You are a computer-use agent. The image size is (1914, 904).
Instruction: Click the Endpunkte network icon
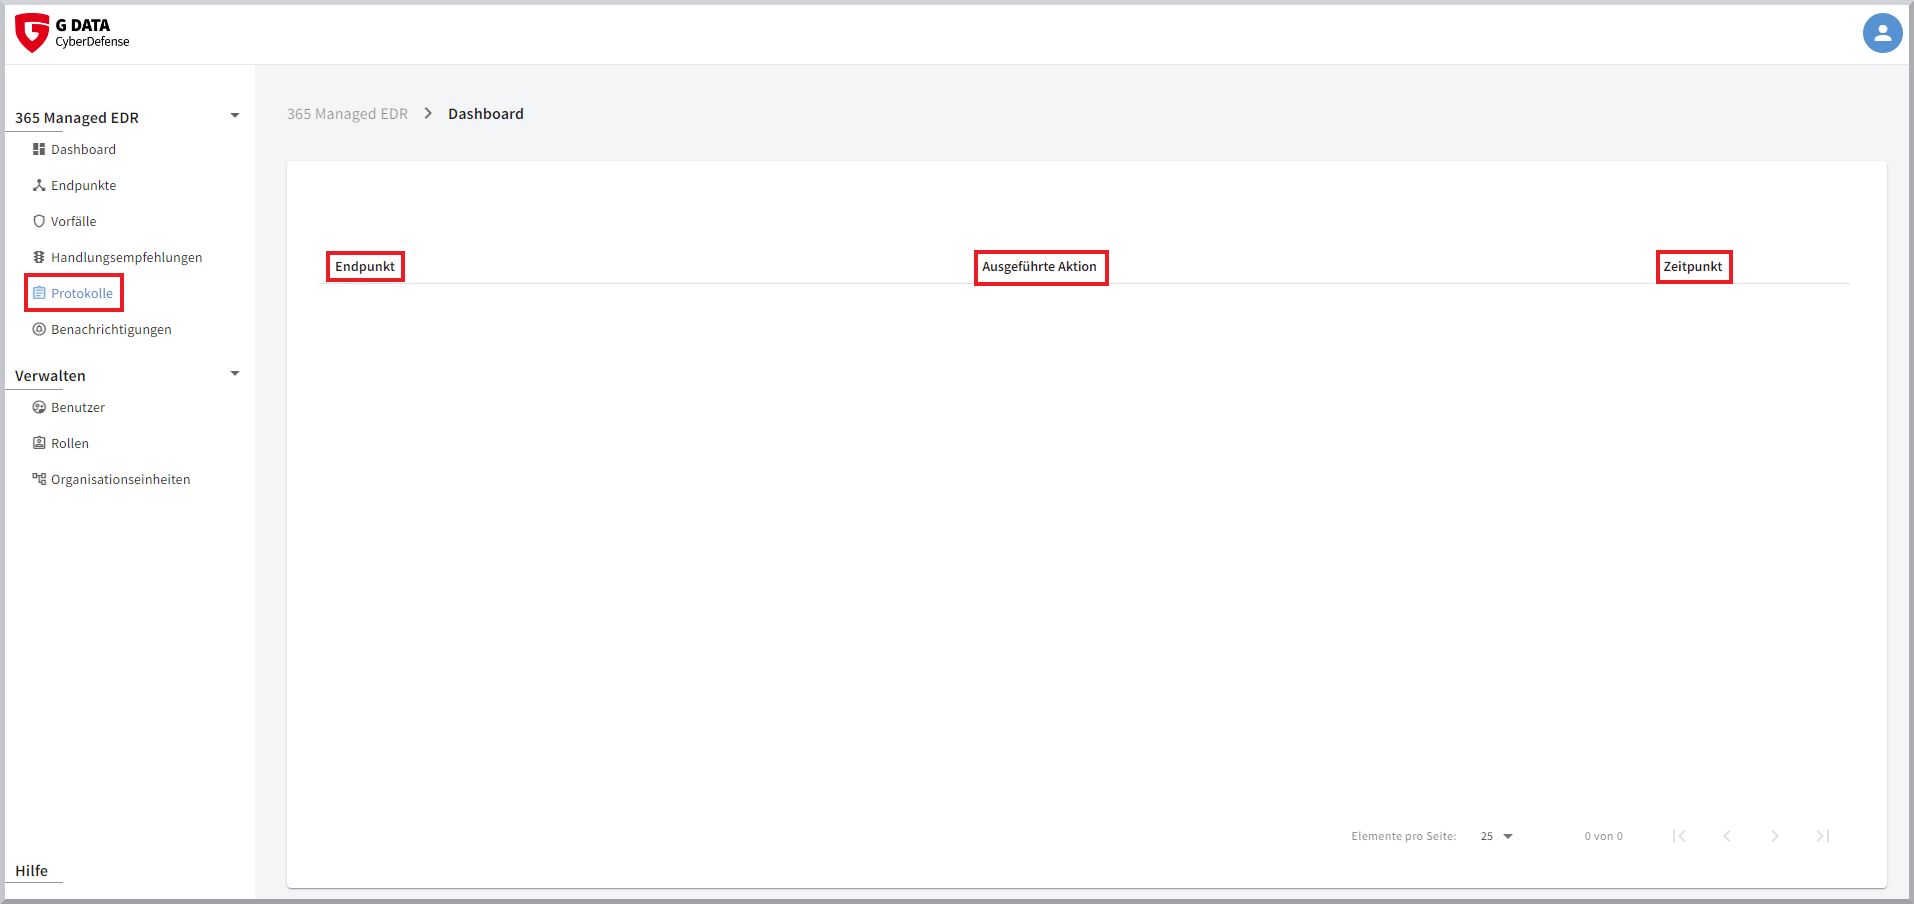39,185
